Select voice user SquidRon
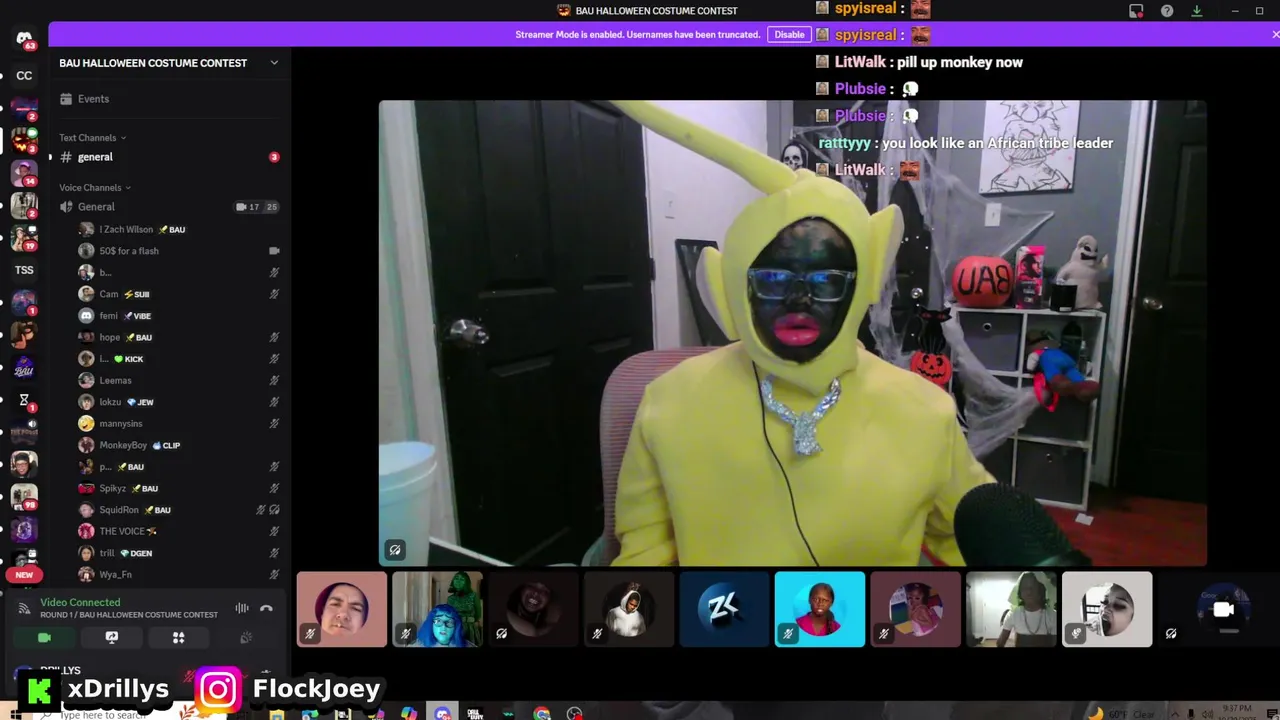 tap(180, 510)
